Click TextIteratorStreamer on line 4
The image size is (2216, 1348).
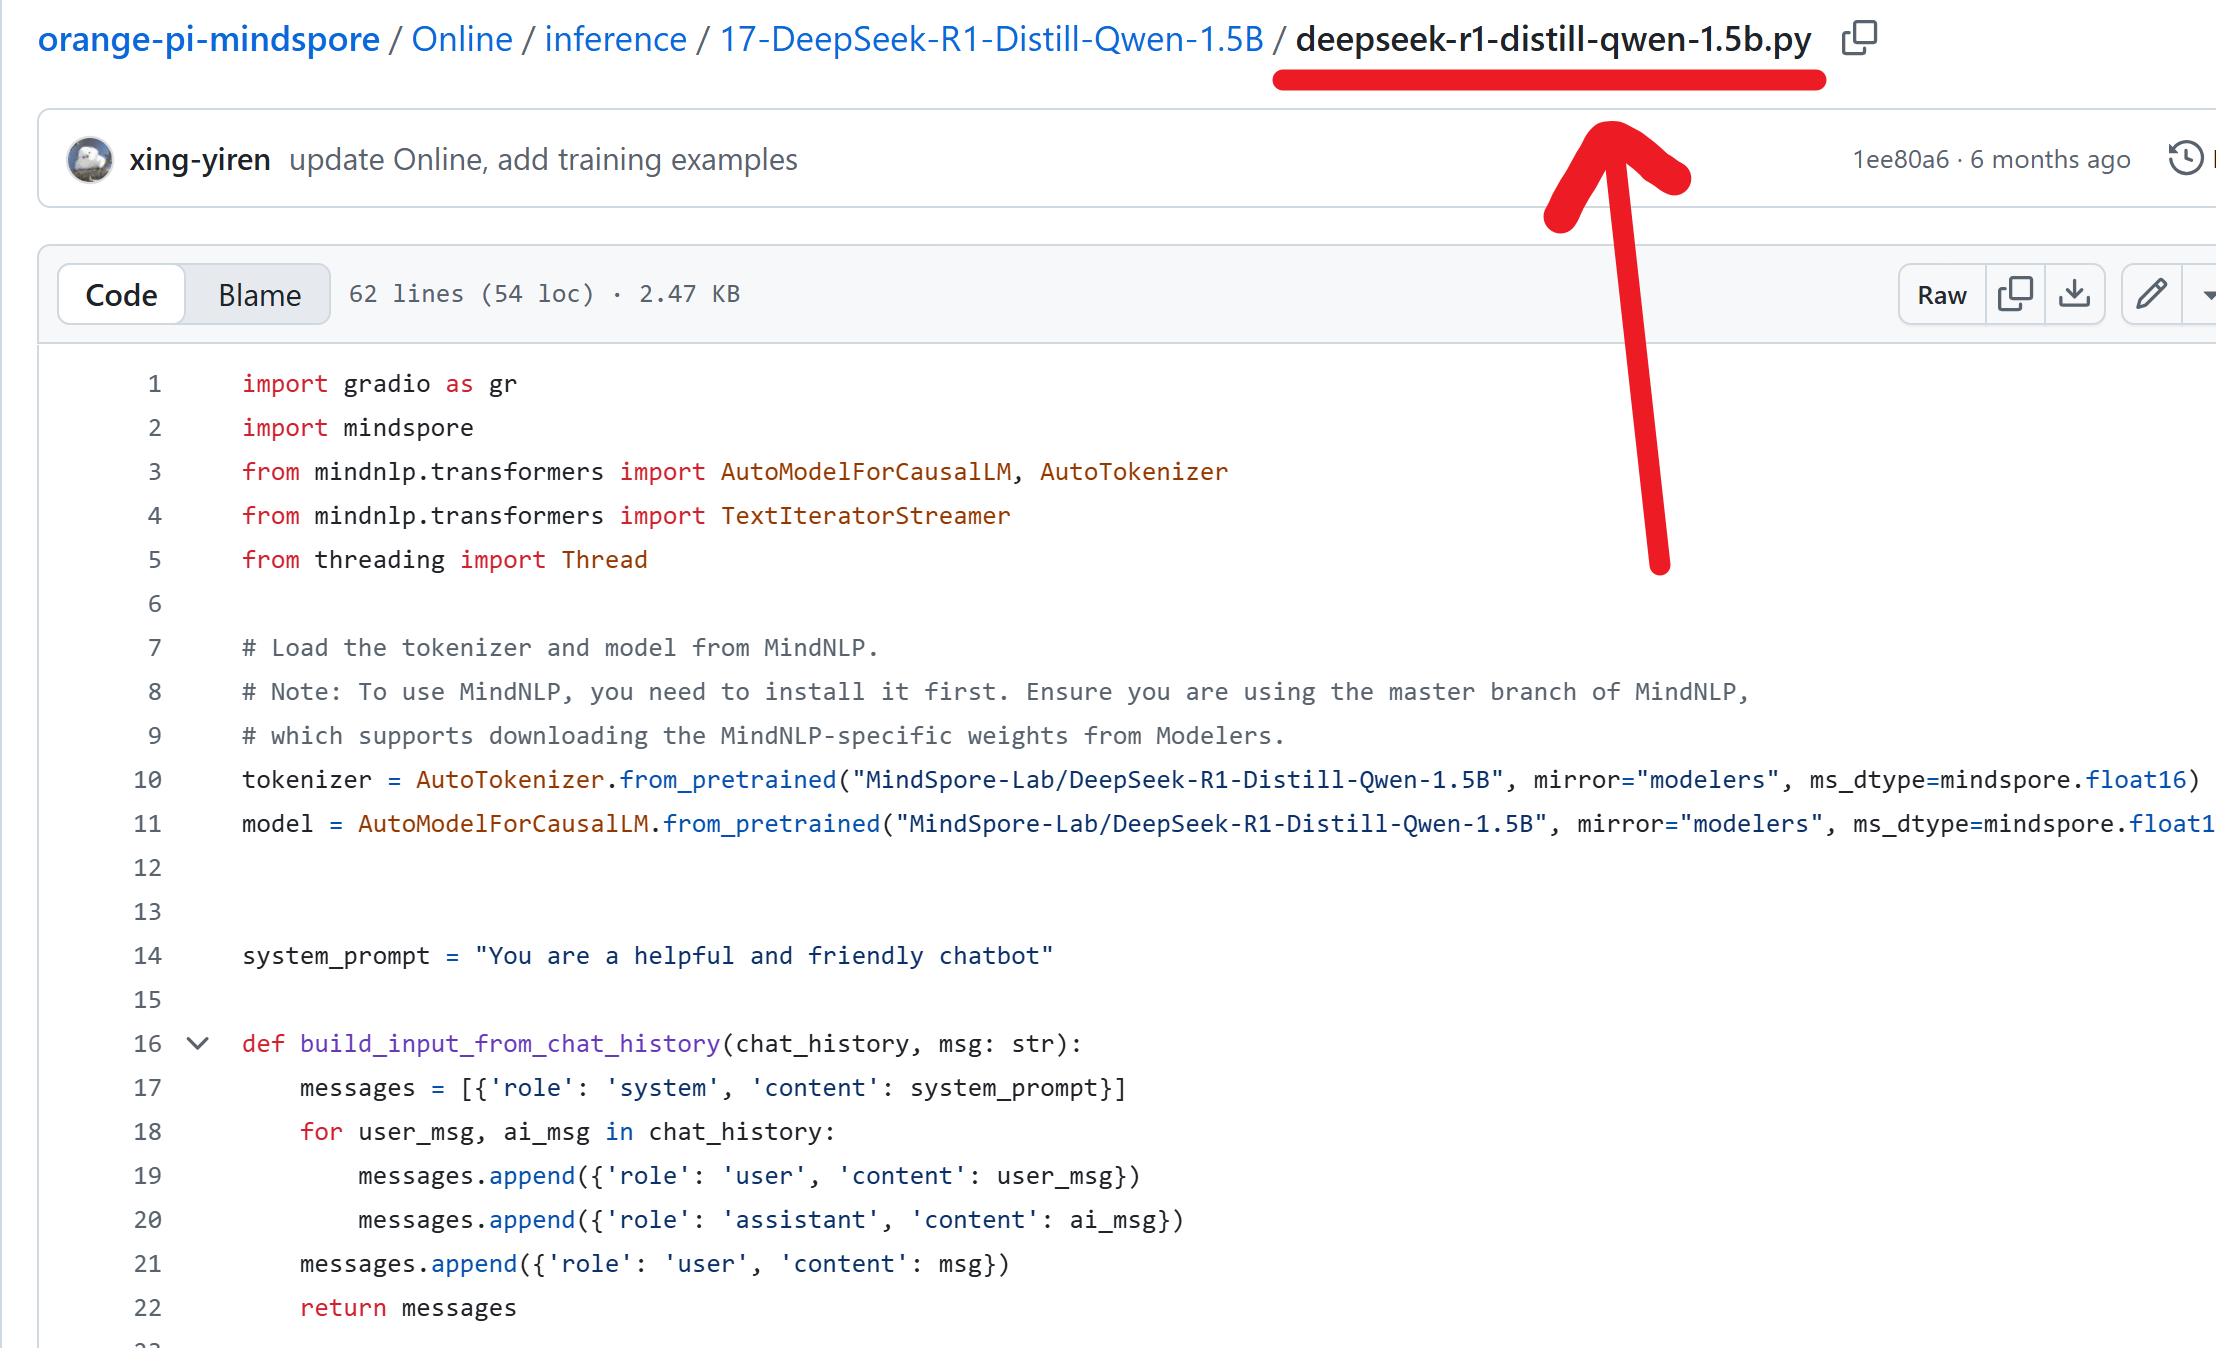[866, 516]
